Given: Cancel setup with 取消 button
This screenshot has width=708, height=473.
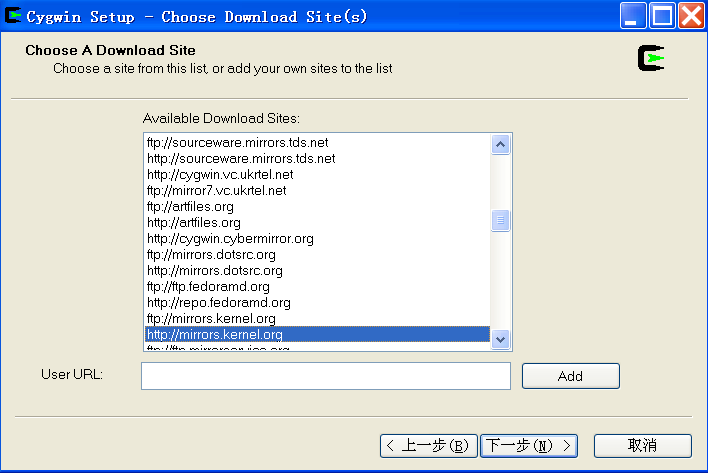Looking at the screenshot, I should click(643, 446).
